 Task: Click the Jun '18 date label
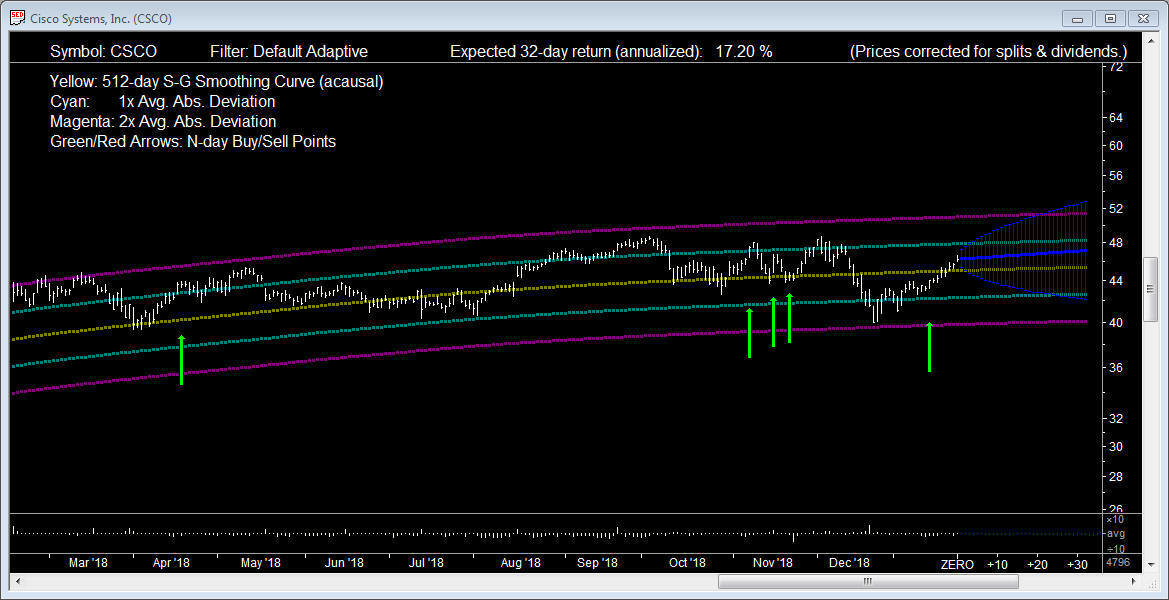click(345, 563)
